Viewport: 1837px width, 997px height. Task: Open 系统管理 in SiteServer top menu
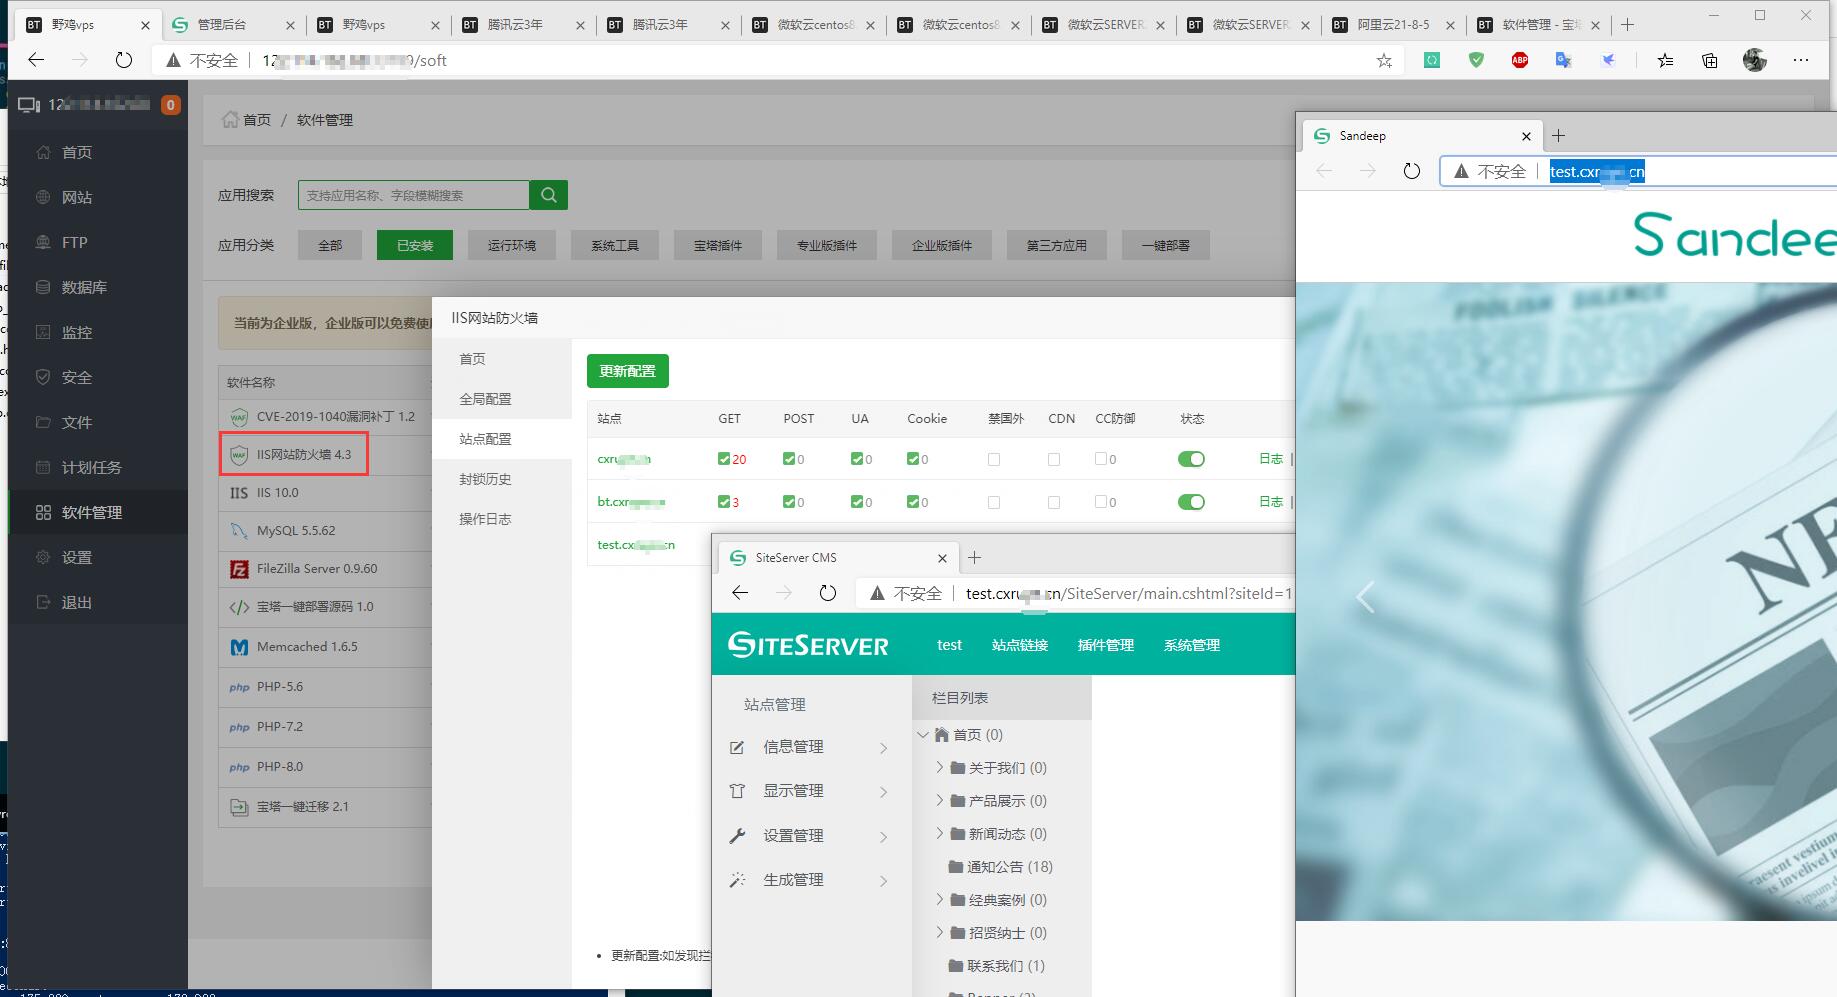coord(1192,645)
